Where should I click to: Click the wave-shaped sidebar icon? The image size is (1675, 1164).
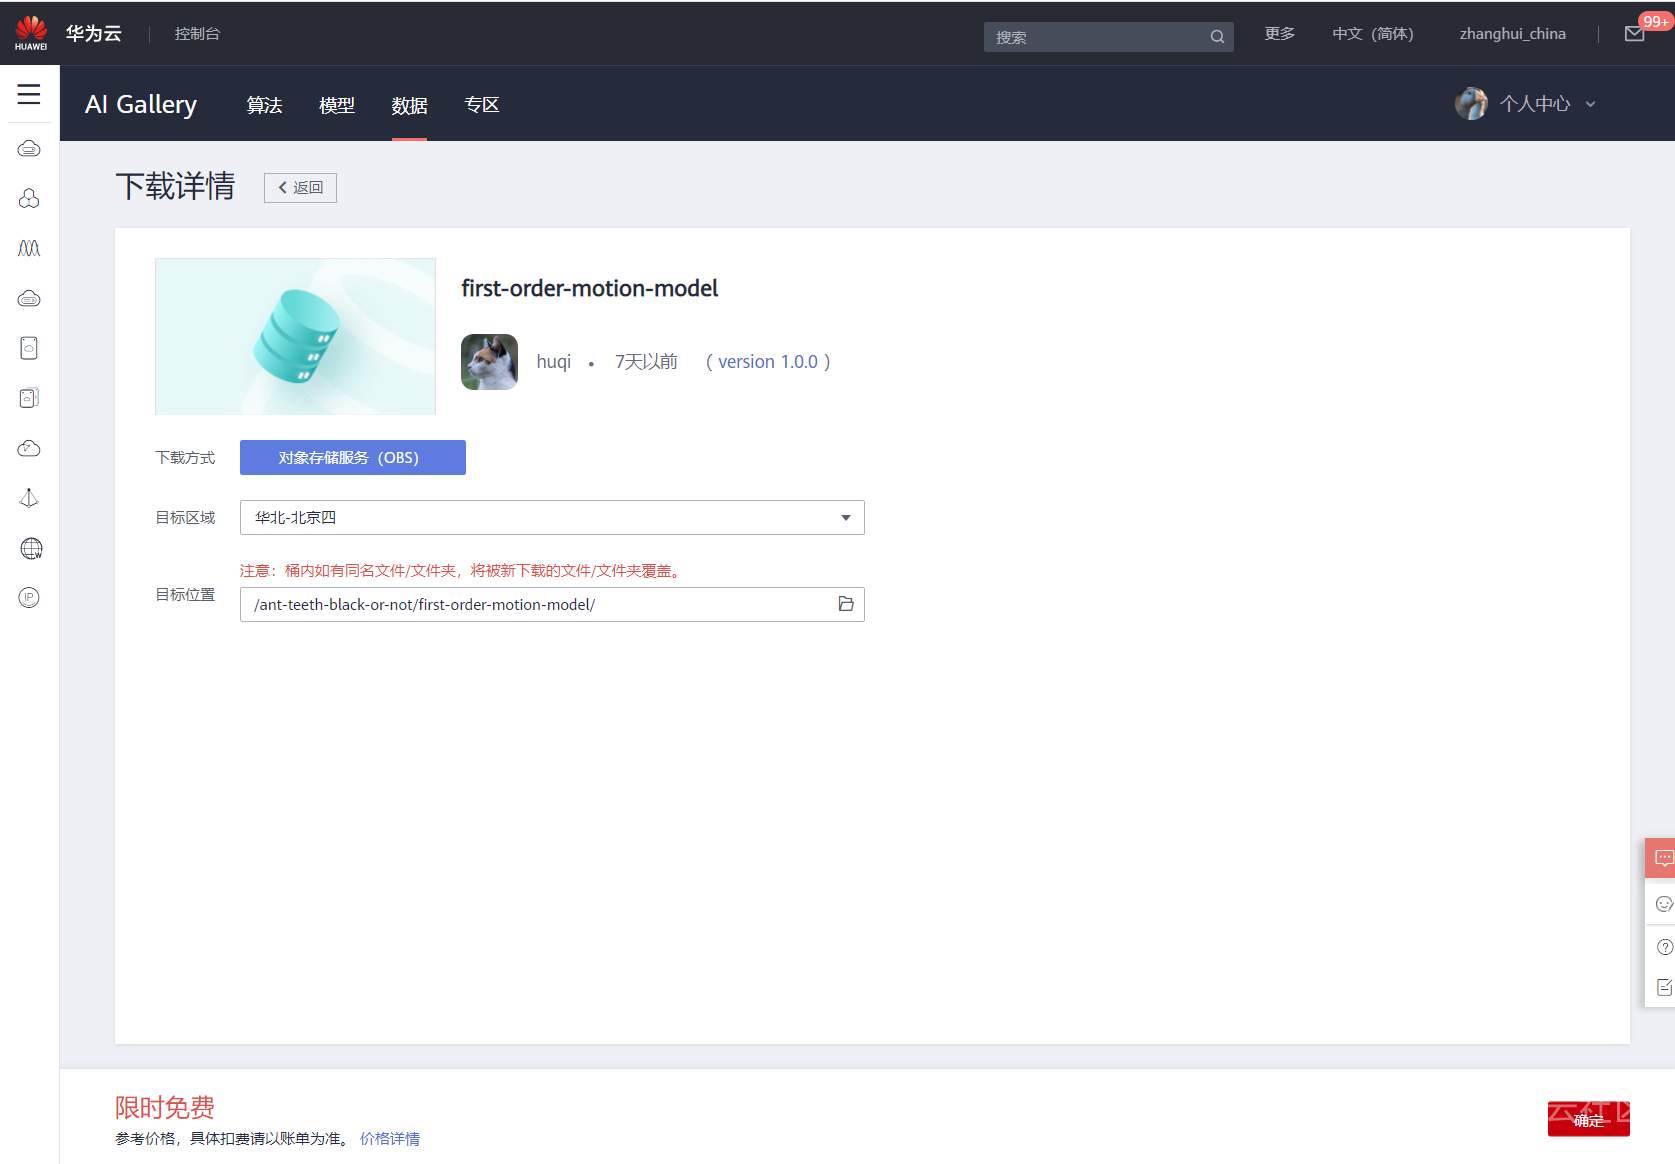tap(29, 248)
